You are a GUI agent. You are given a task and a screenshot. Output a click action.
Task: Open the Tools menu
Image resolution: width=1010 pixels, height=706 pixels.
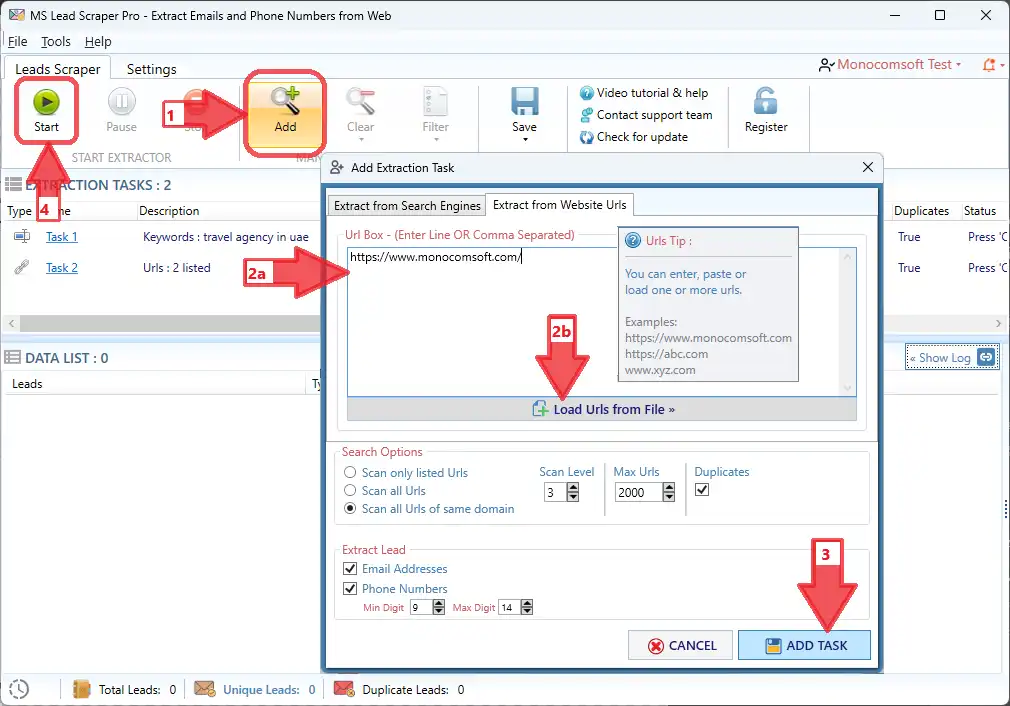pyautogui.click(x=56, y=41)
